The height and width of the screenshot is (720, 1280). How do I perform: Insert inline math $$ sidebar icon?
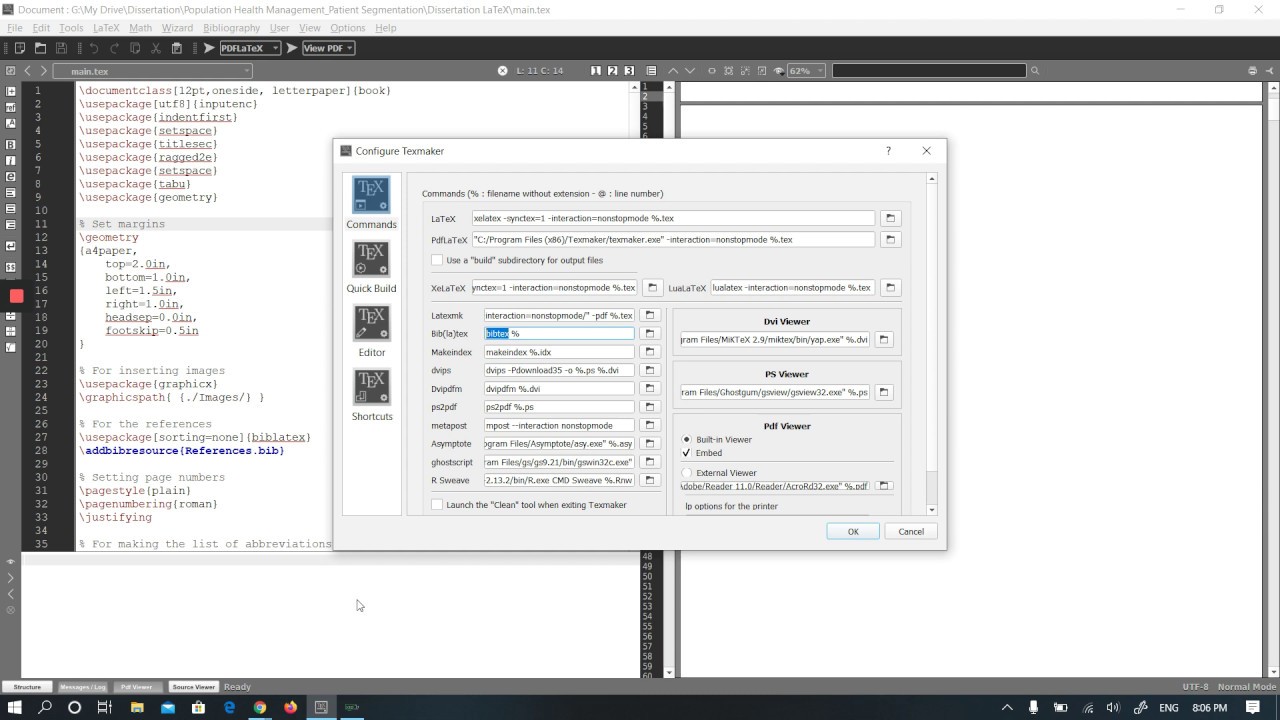click(x=11, y=268)
